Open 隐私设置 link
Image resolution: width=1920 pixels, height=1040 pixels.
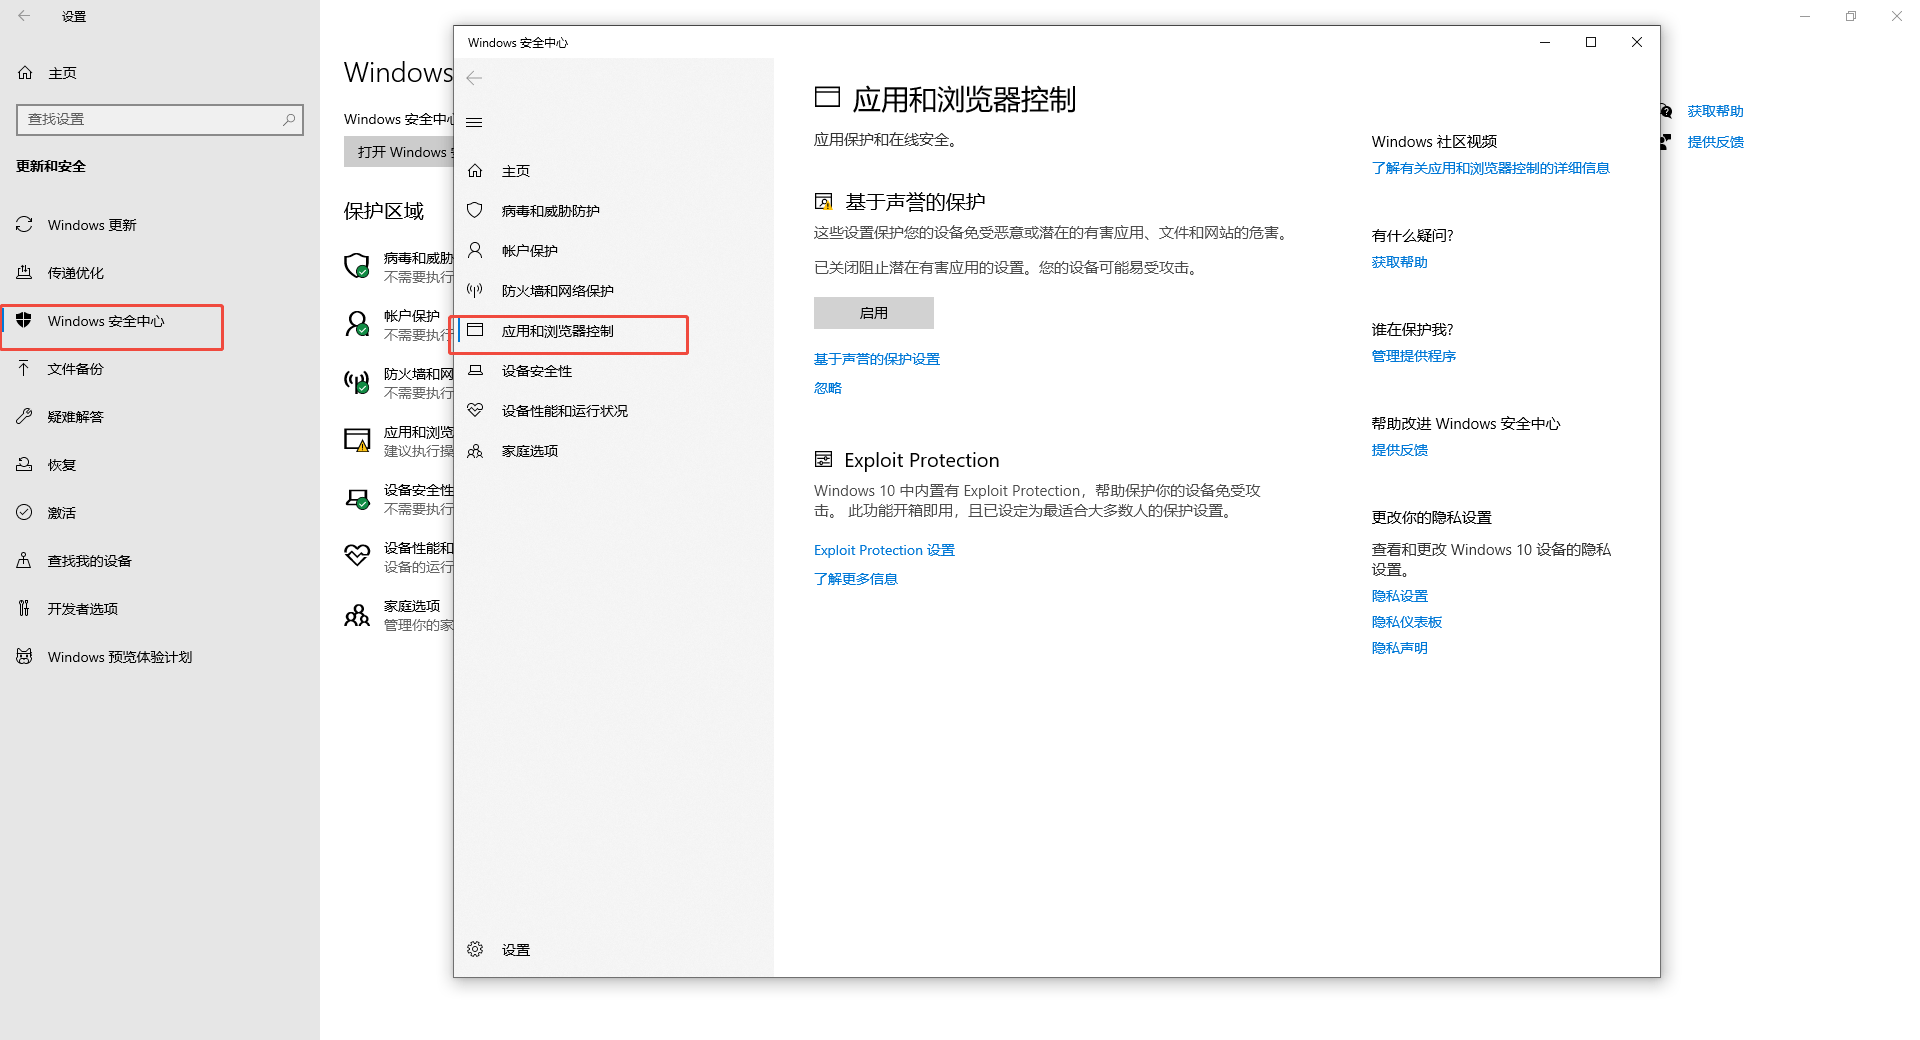tap(1400, 596)
